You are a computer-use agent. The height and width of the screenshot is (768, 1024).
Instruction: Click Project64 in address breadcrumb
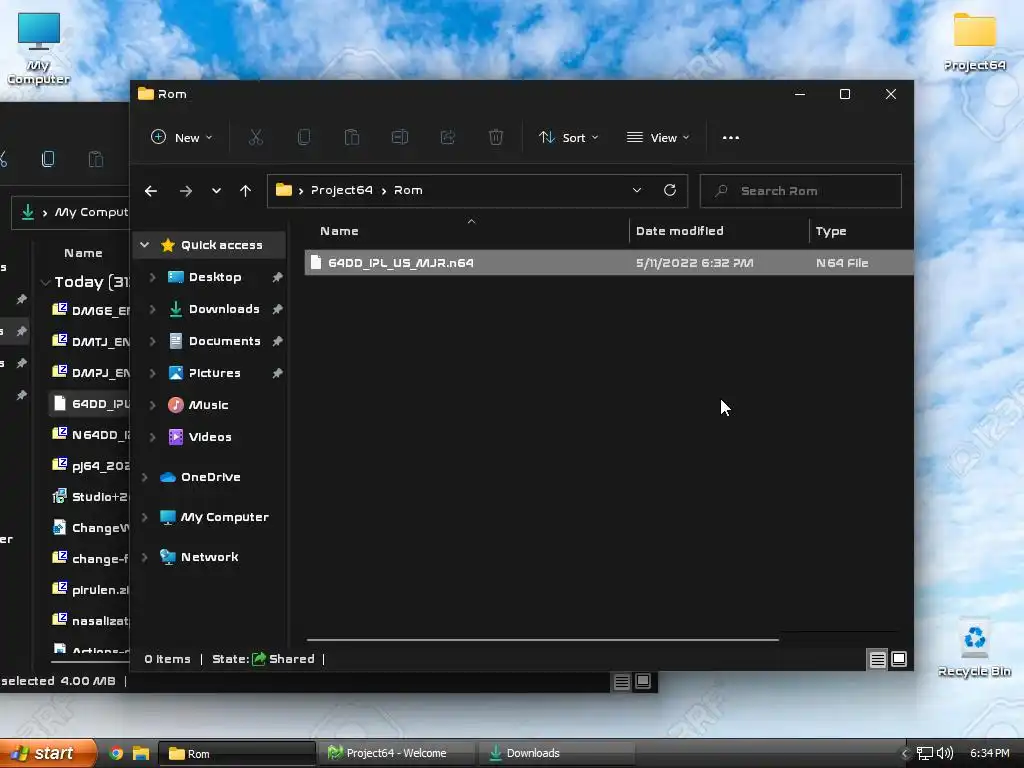342,190
